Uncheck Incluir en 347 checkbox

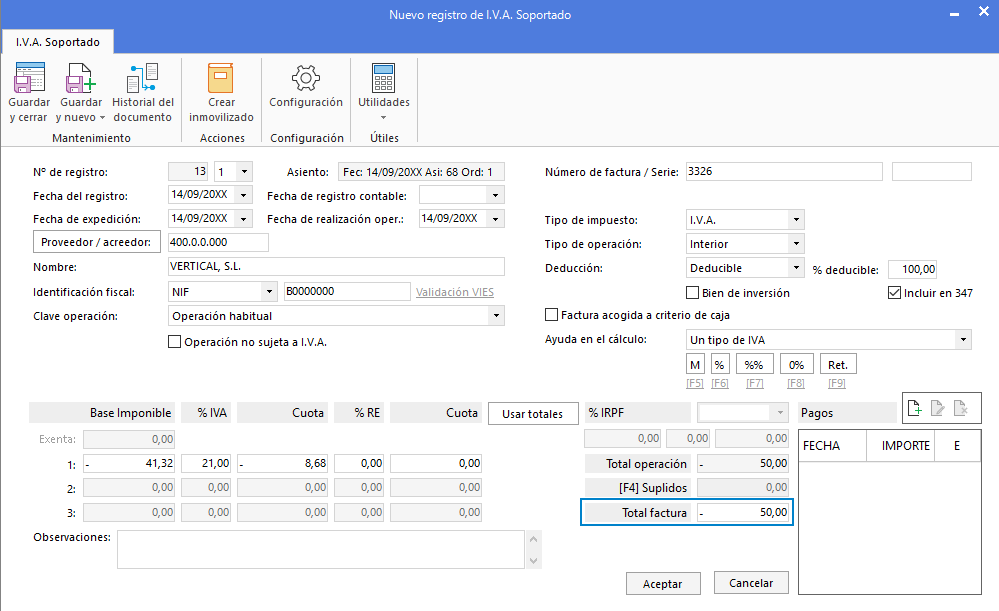(x=894, y=292)
